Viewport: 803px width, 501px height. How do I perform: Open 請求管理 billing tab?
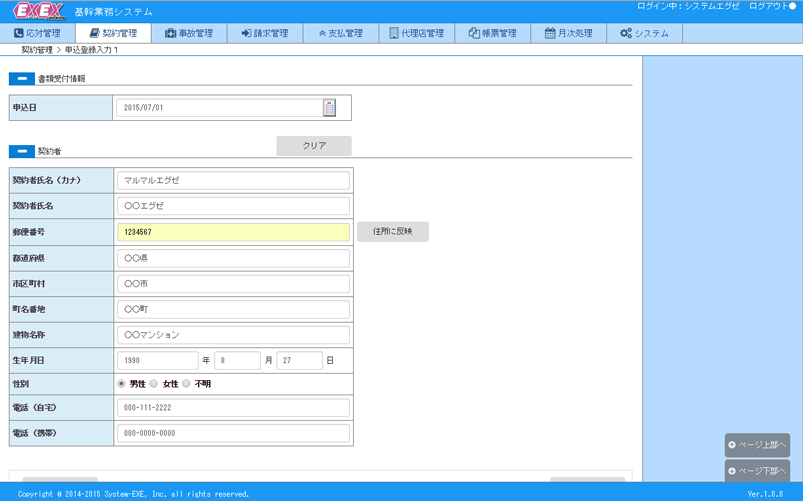coord(264,33)
